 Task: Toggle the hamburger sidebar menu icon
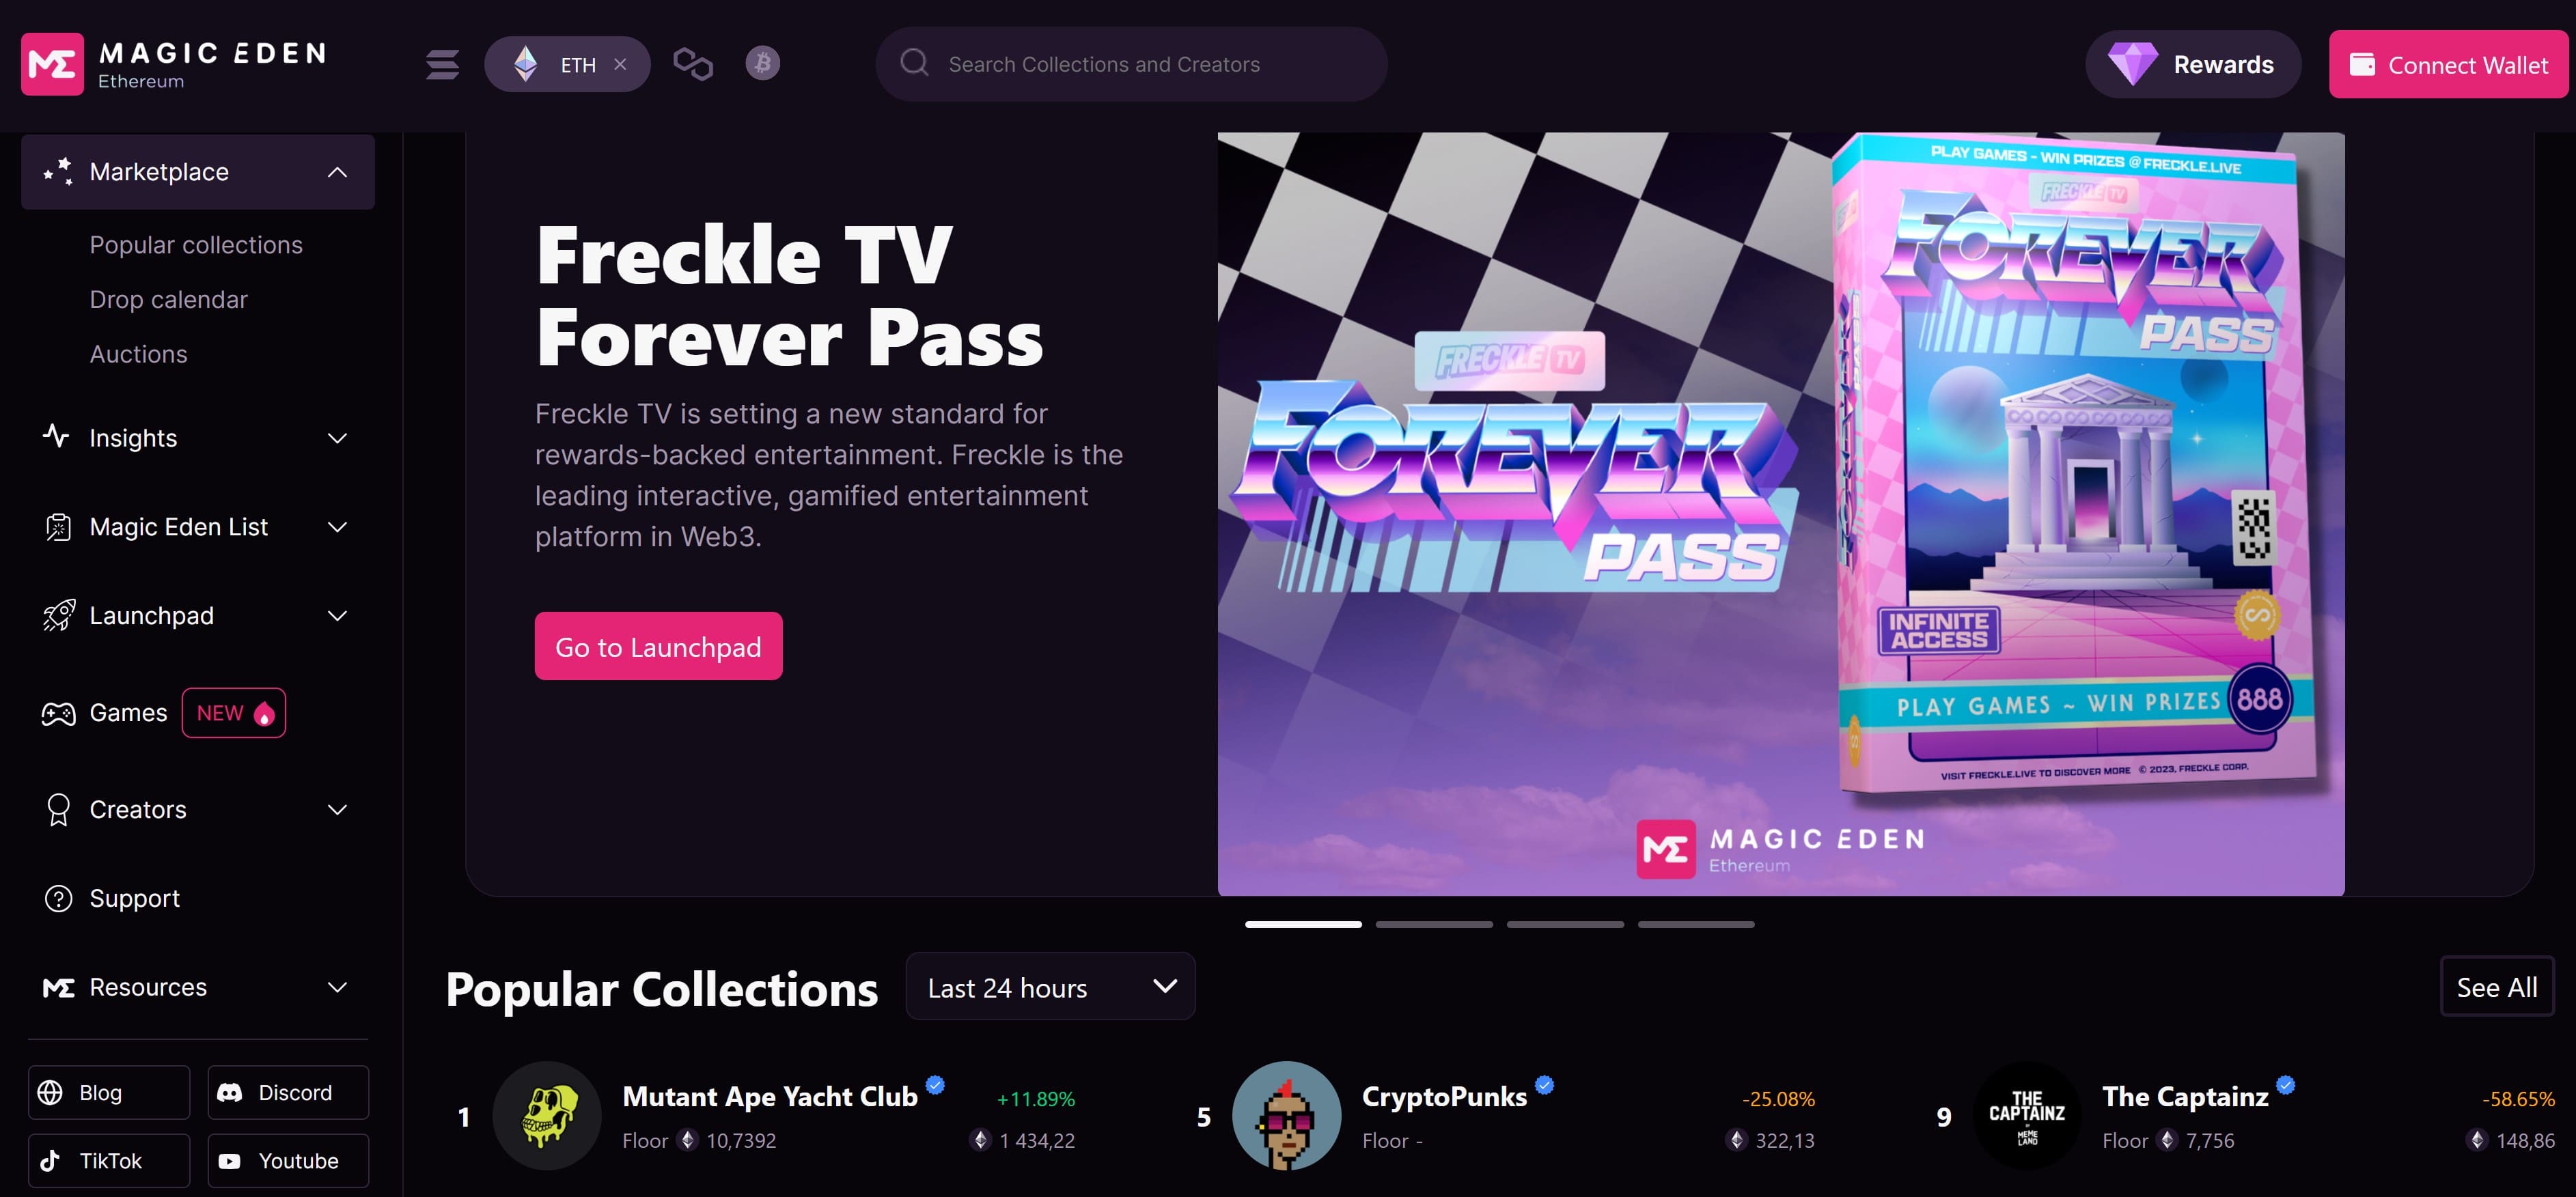coord(442,64)
